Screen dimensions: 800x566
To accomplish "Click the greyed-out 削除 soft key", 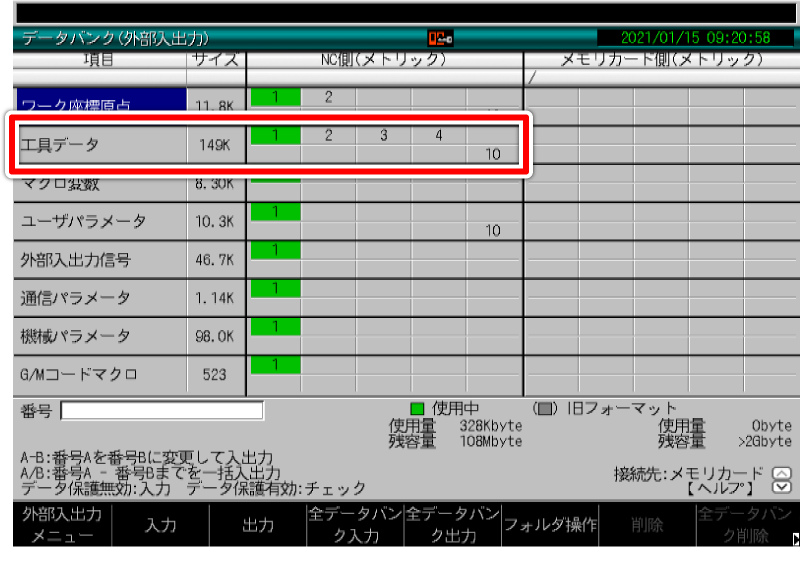I will [647, 524].
